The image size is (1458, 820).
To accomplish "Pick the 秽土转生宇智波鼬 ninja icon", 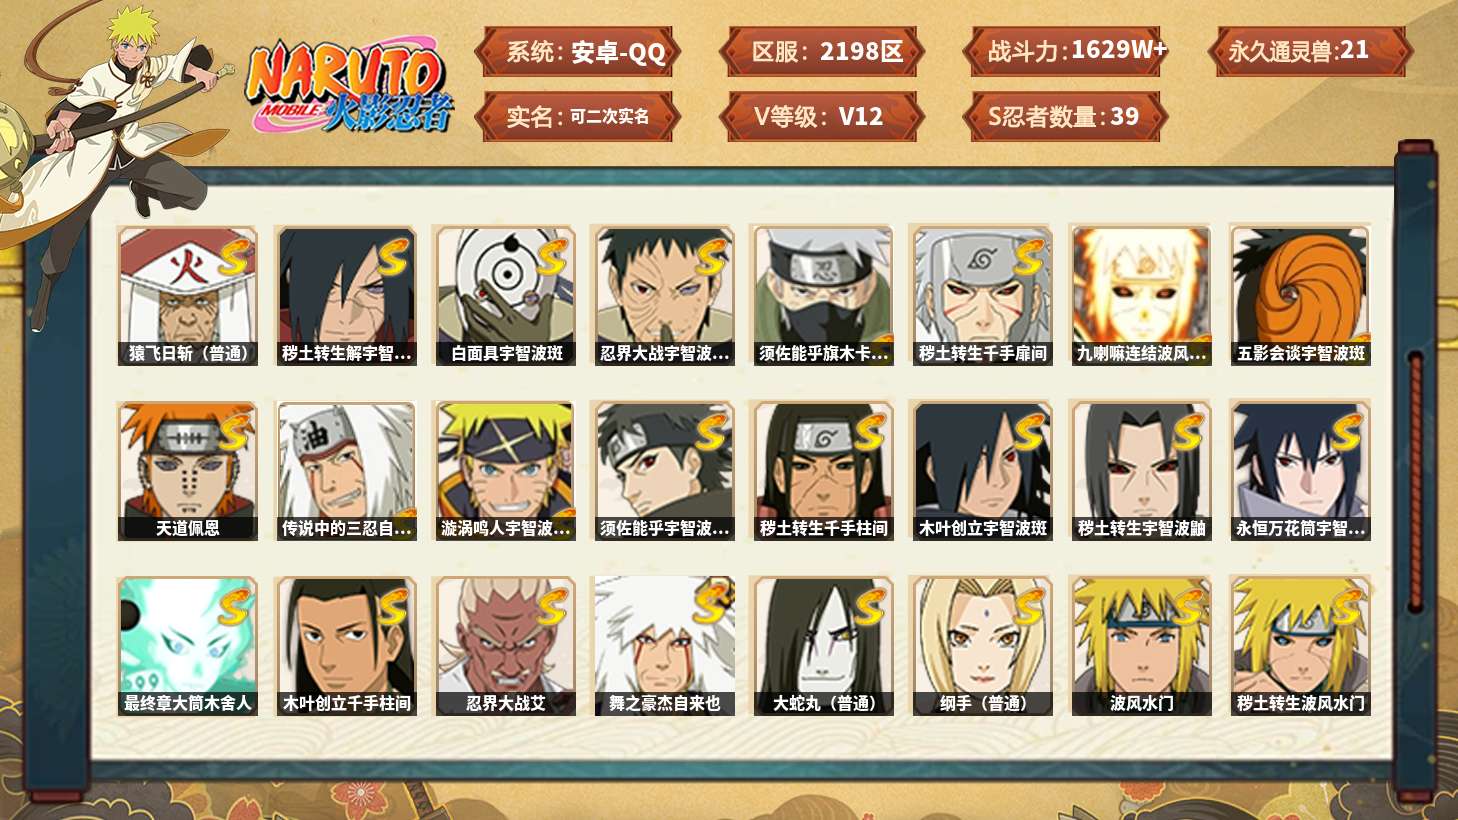I will (x=1141, y=471).
